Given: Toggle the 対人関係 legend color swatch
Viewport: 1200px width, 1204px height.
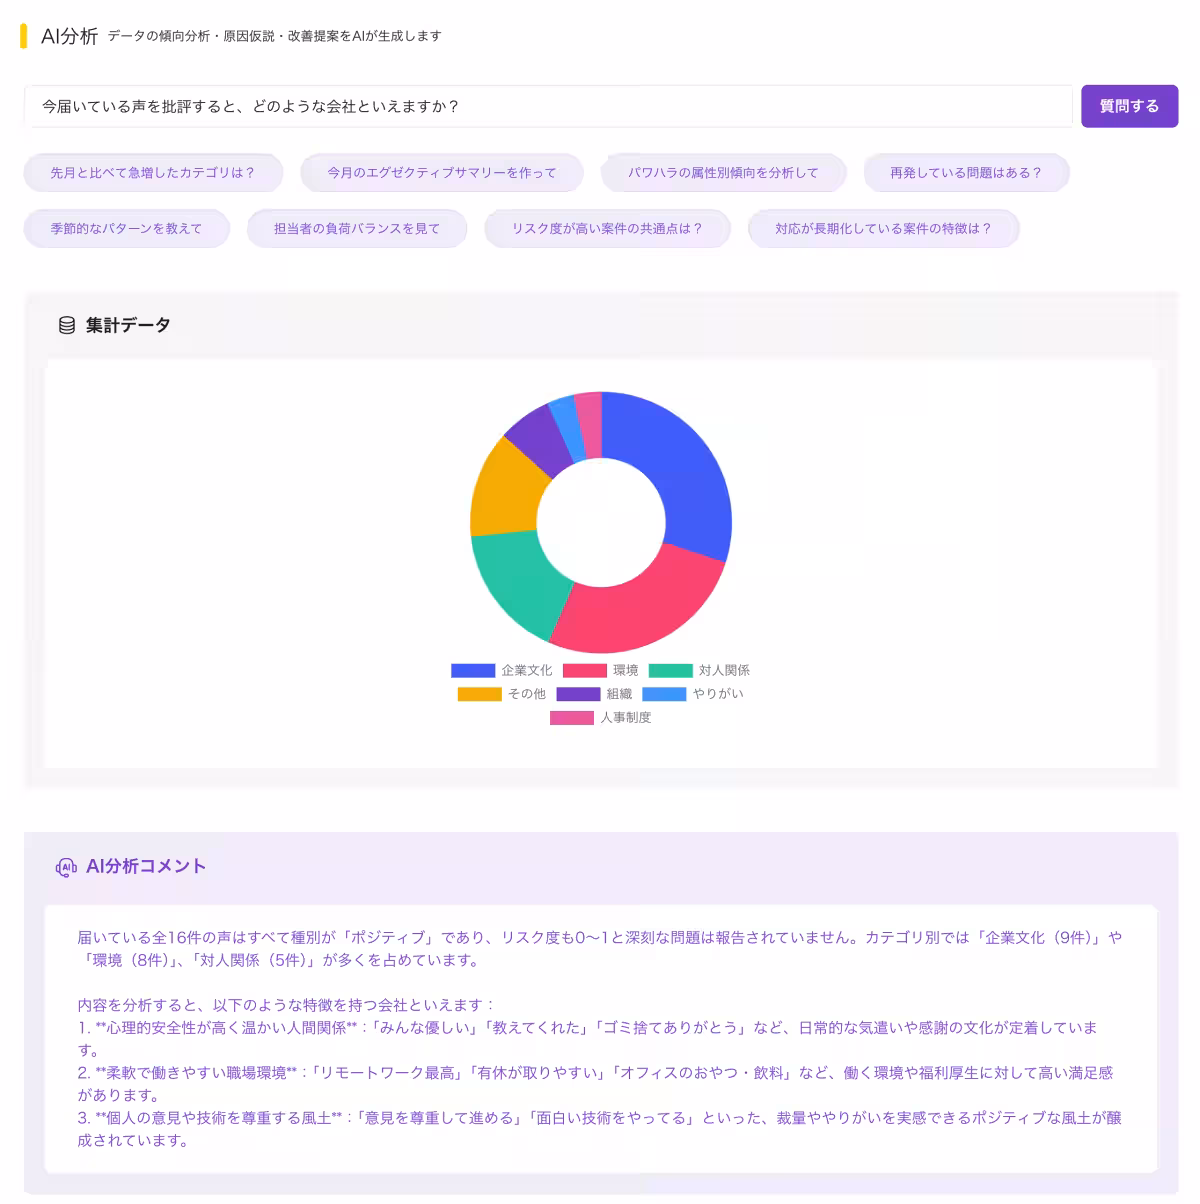Looking at the screenshot, I should 671,671.
